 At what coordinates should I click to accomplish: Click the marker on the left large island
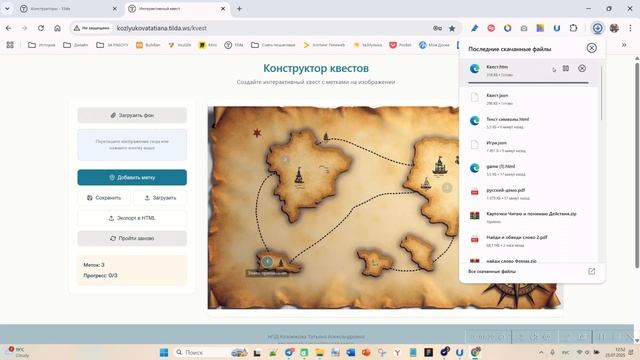coord(285,160)
